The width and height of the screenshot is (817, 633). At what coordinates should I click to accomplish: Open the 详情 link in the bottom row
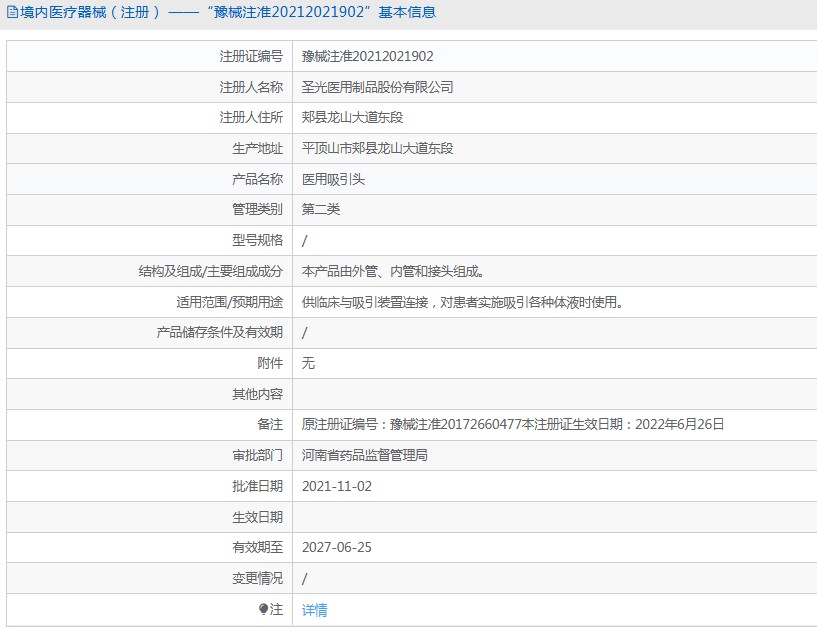(x=315, y=610)
